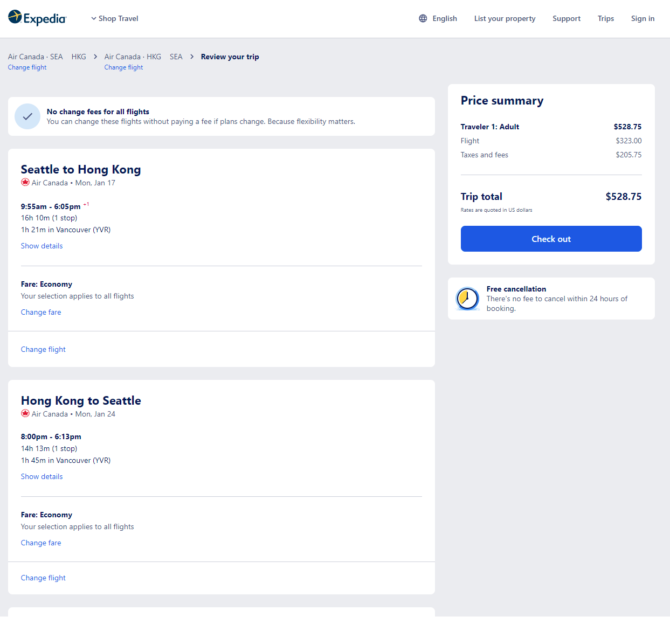Click Air Canada logo on Jan 17 flight
This screenshot has height=617, width=670.
(x=25, y=182)
